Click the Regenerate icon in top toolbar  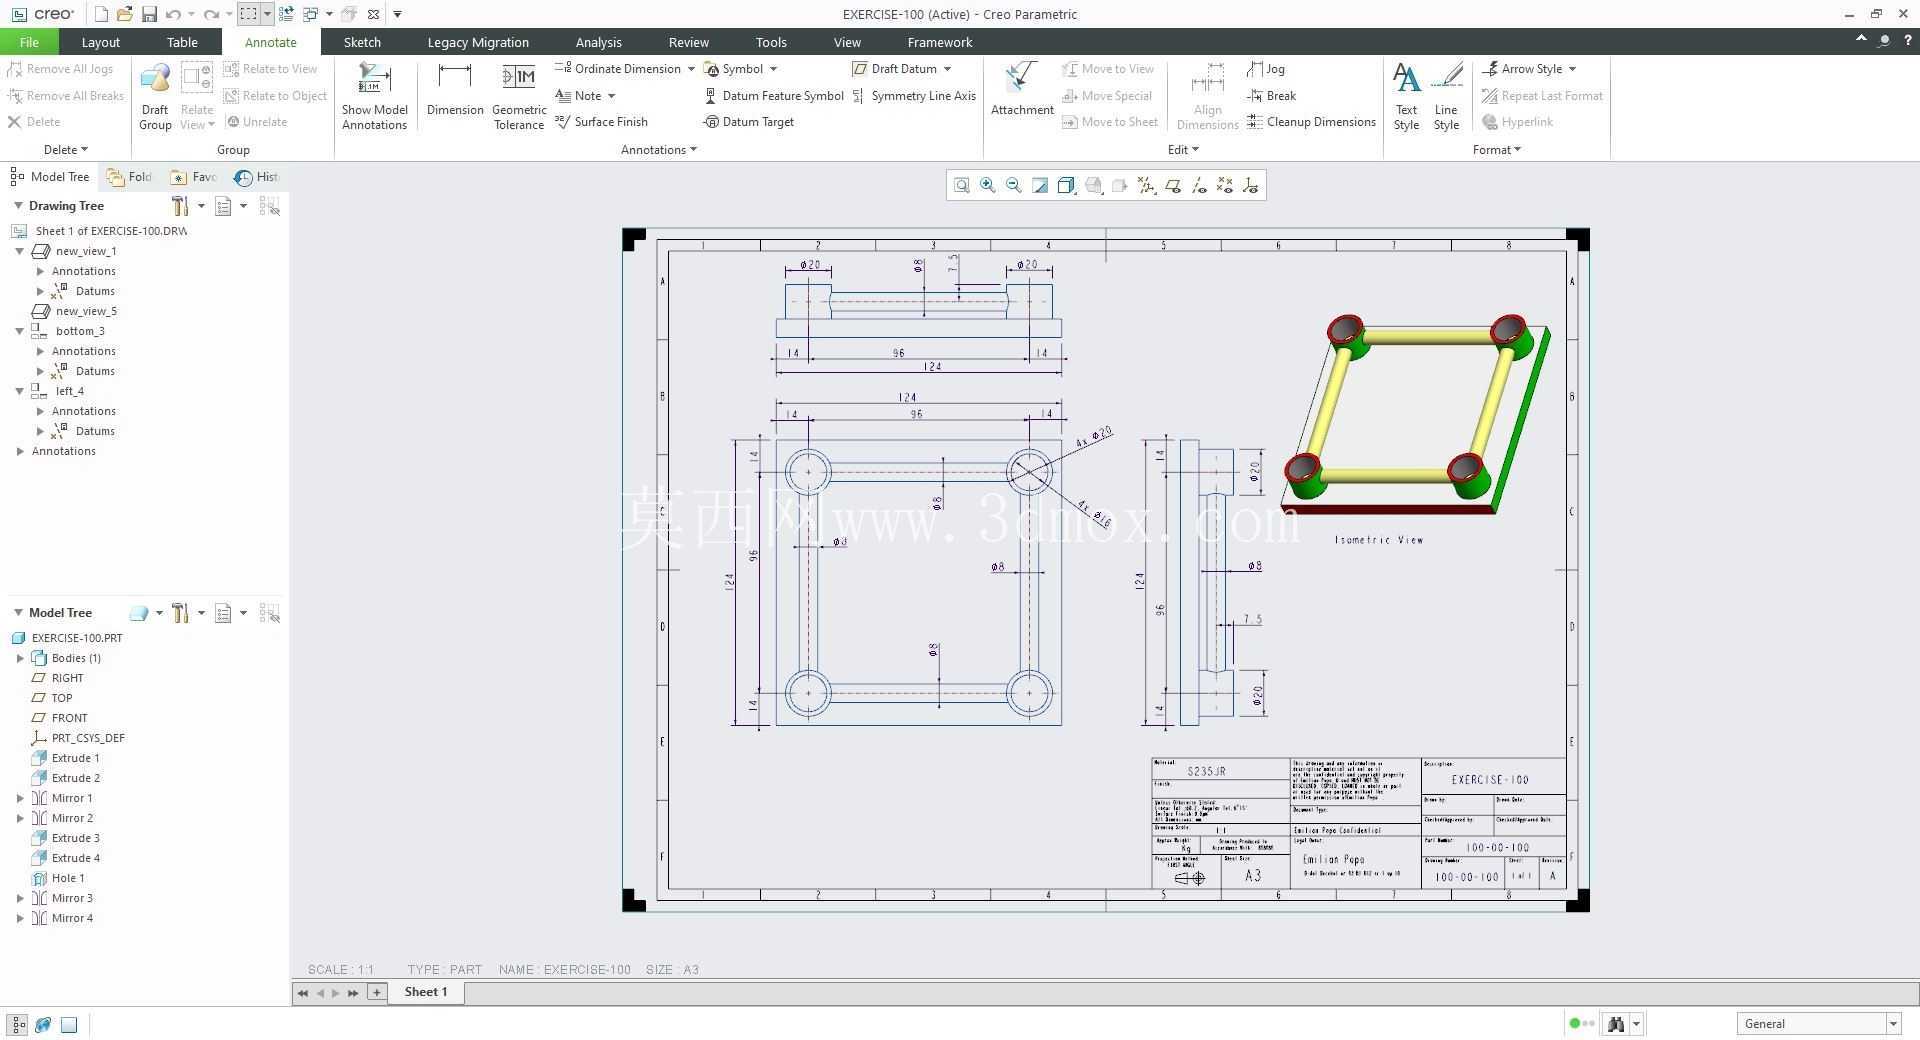[286, 14]
